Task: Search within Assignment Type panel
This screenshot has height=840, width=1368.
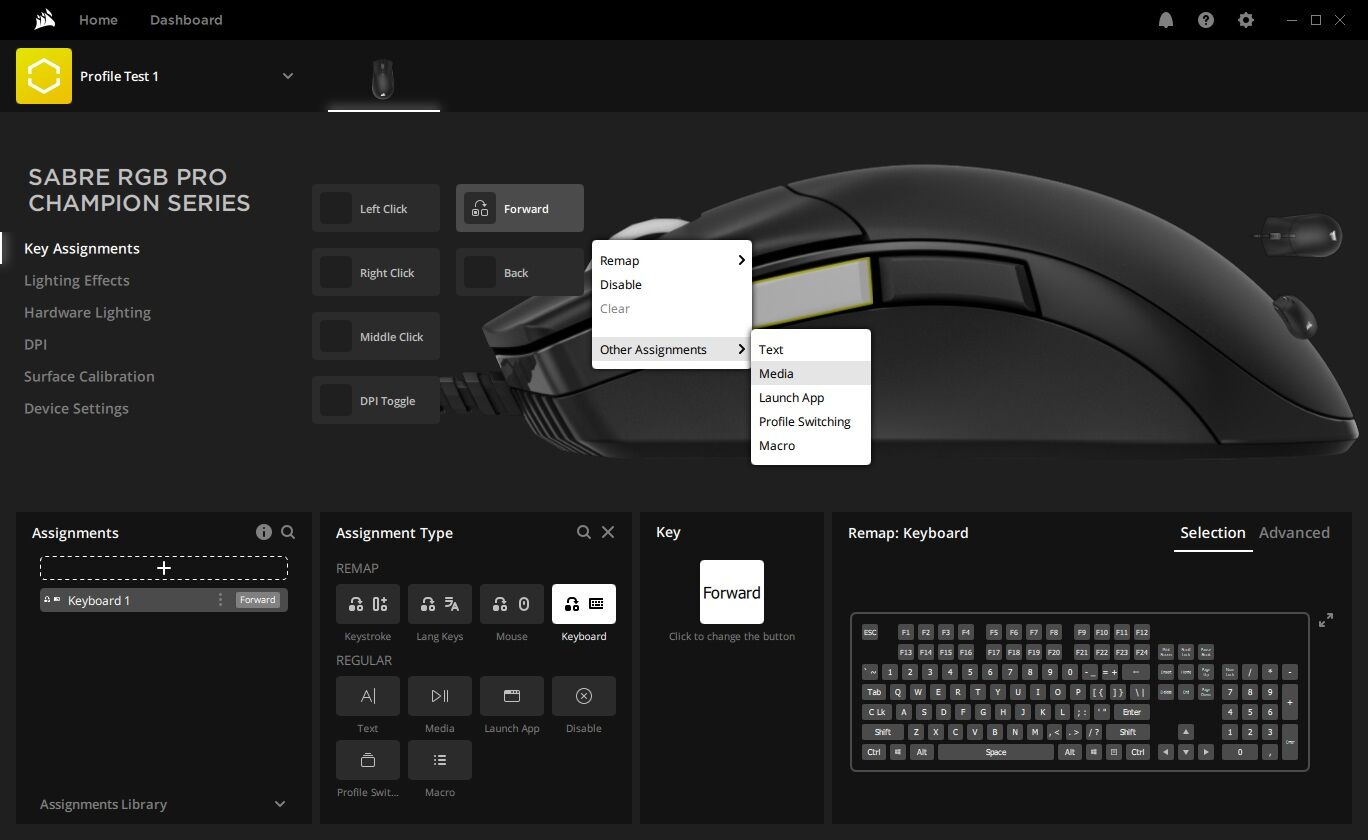Action: tap(584, 532)
